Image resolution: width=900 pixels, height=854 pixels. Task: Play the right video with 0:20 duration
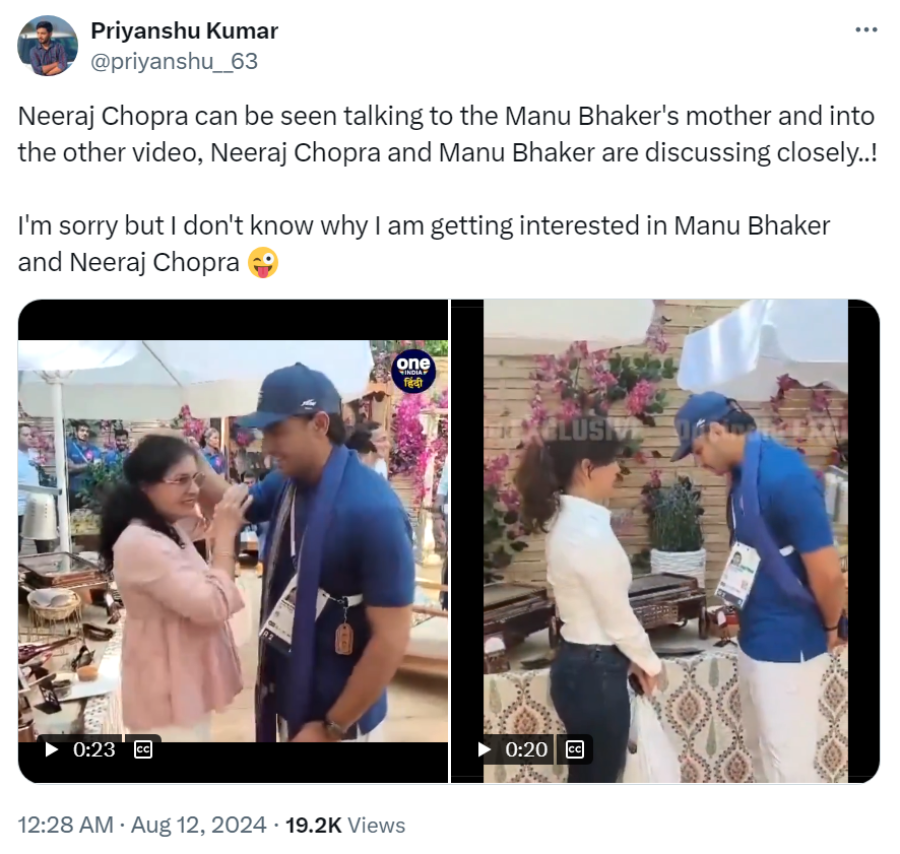tap(482, 749)
